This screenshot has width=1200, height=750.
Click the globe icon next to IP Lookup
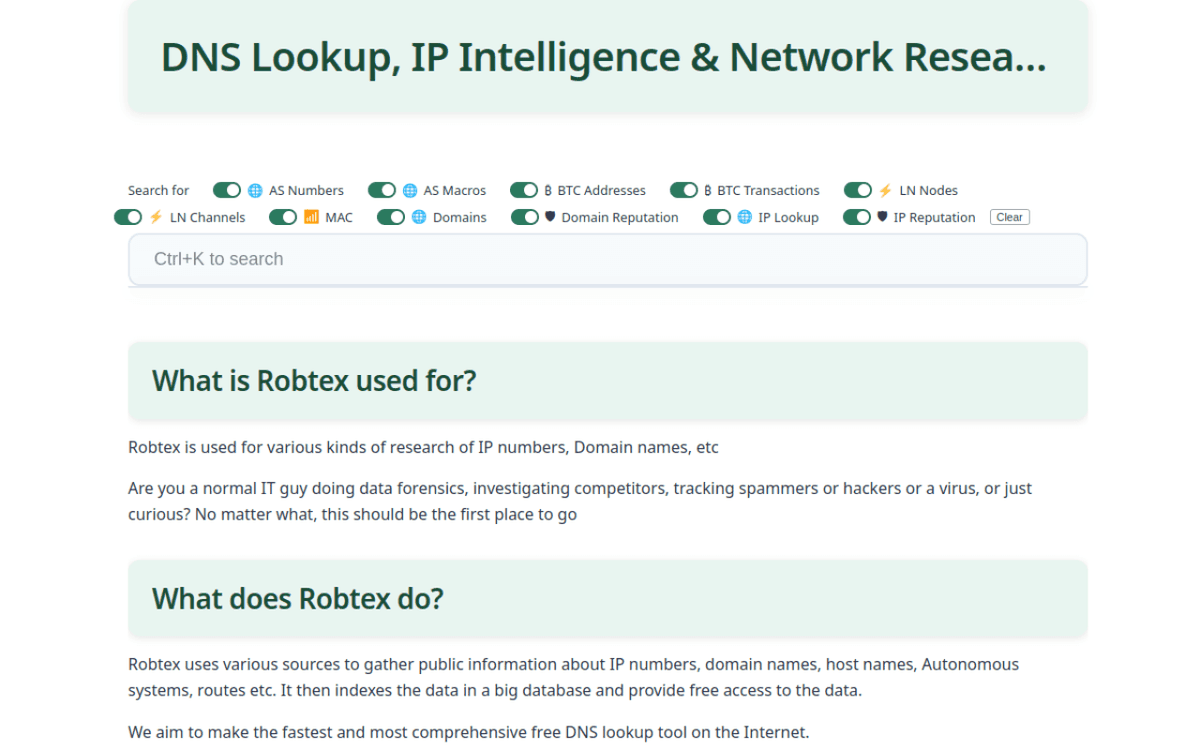coord(745,217)
